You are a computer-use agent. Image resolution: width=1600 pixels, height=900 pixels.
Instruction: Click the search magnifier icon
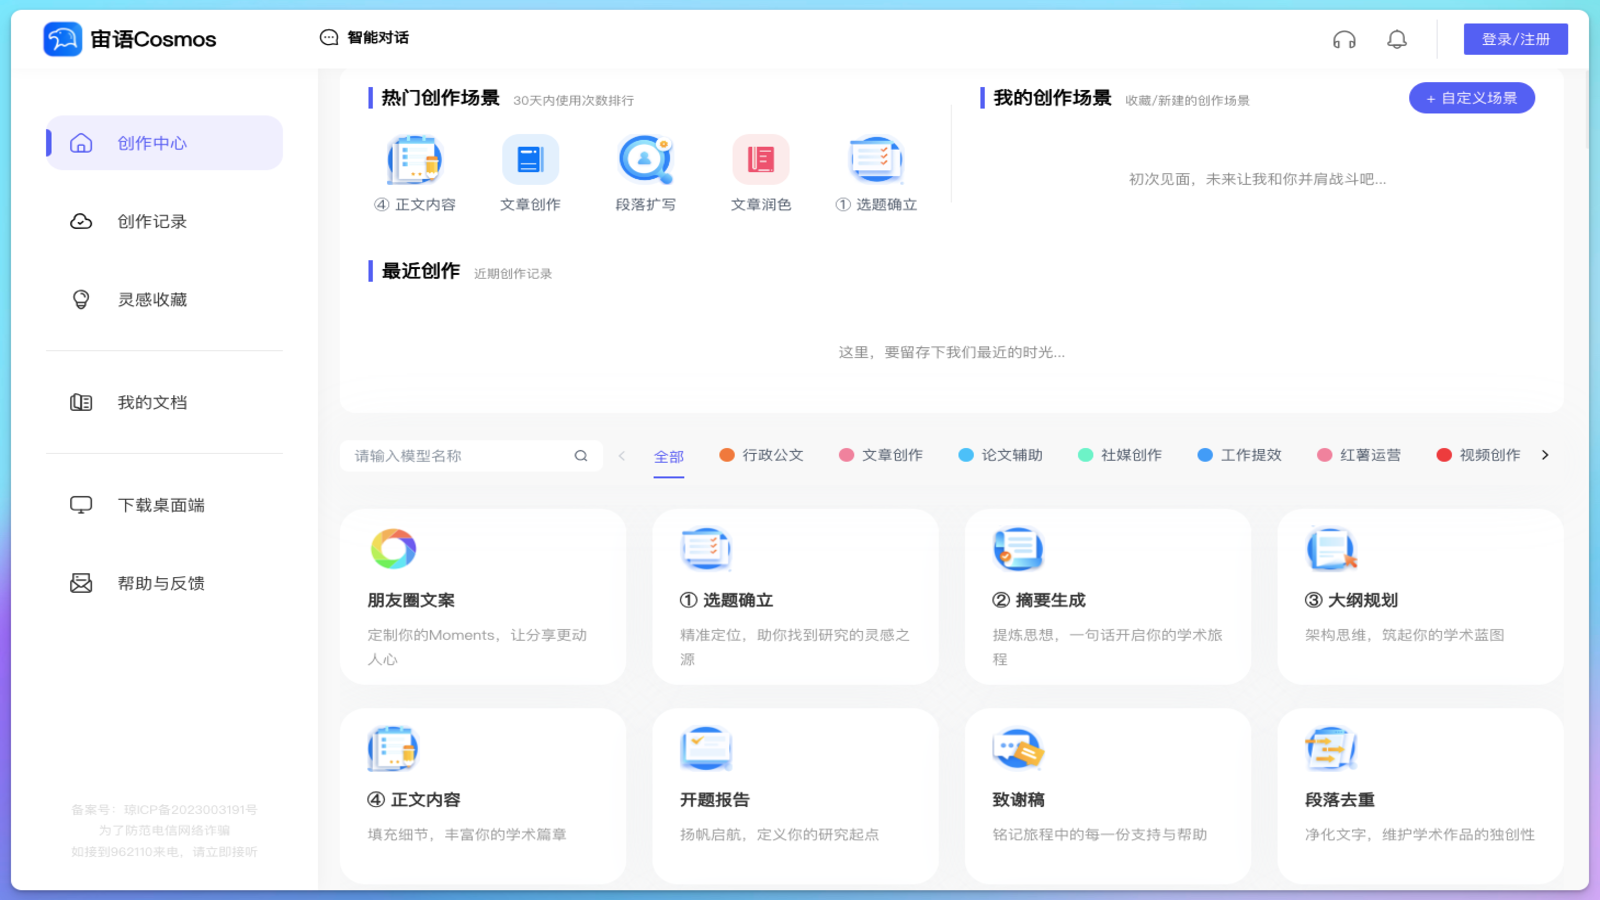[x=581, y=456]
